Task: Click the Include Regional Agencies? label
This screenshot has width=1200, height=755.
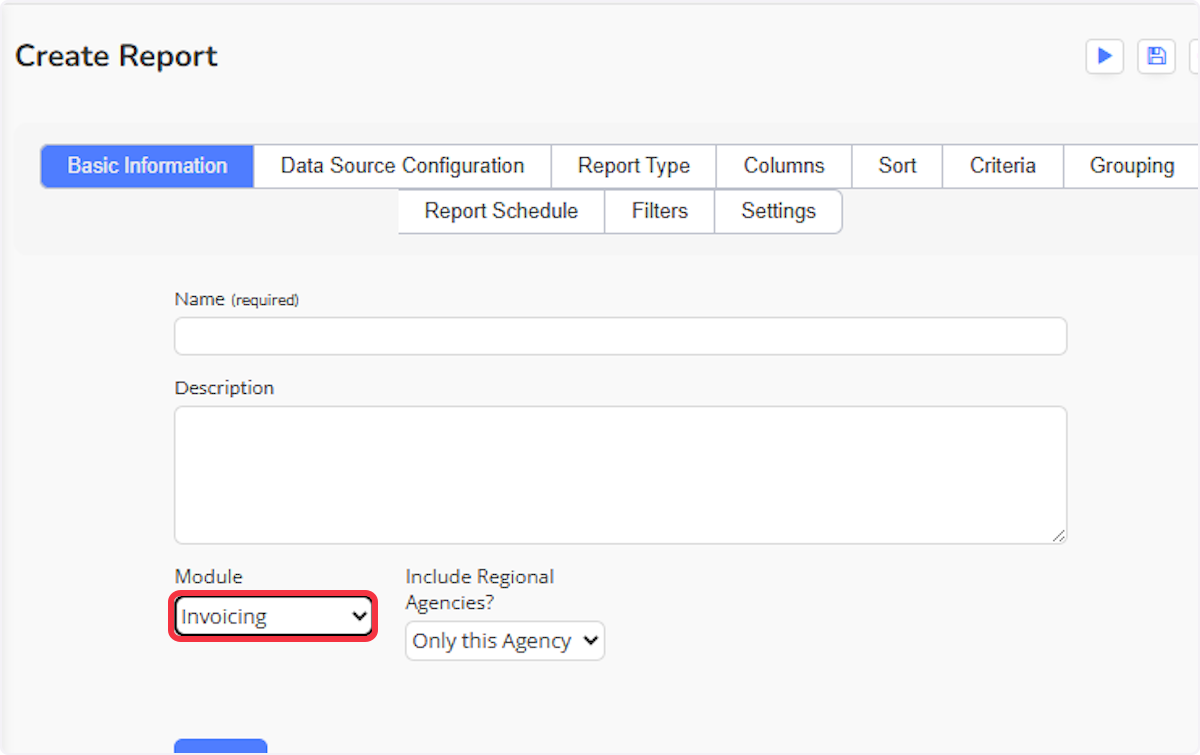Action: pyautogui.click(x=480, y=590)
